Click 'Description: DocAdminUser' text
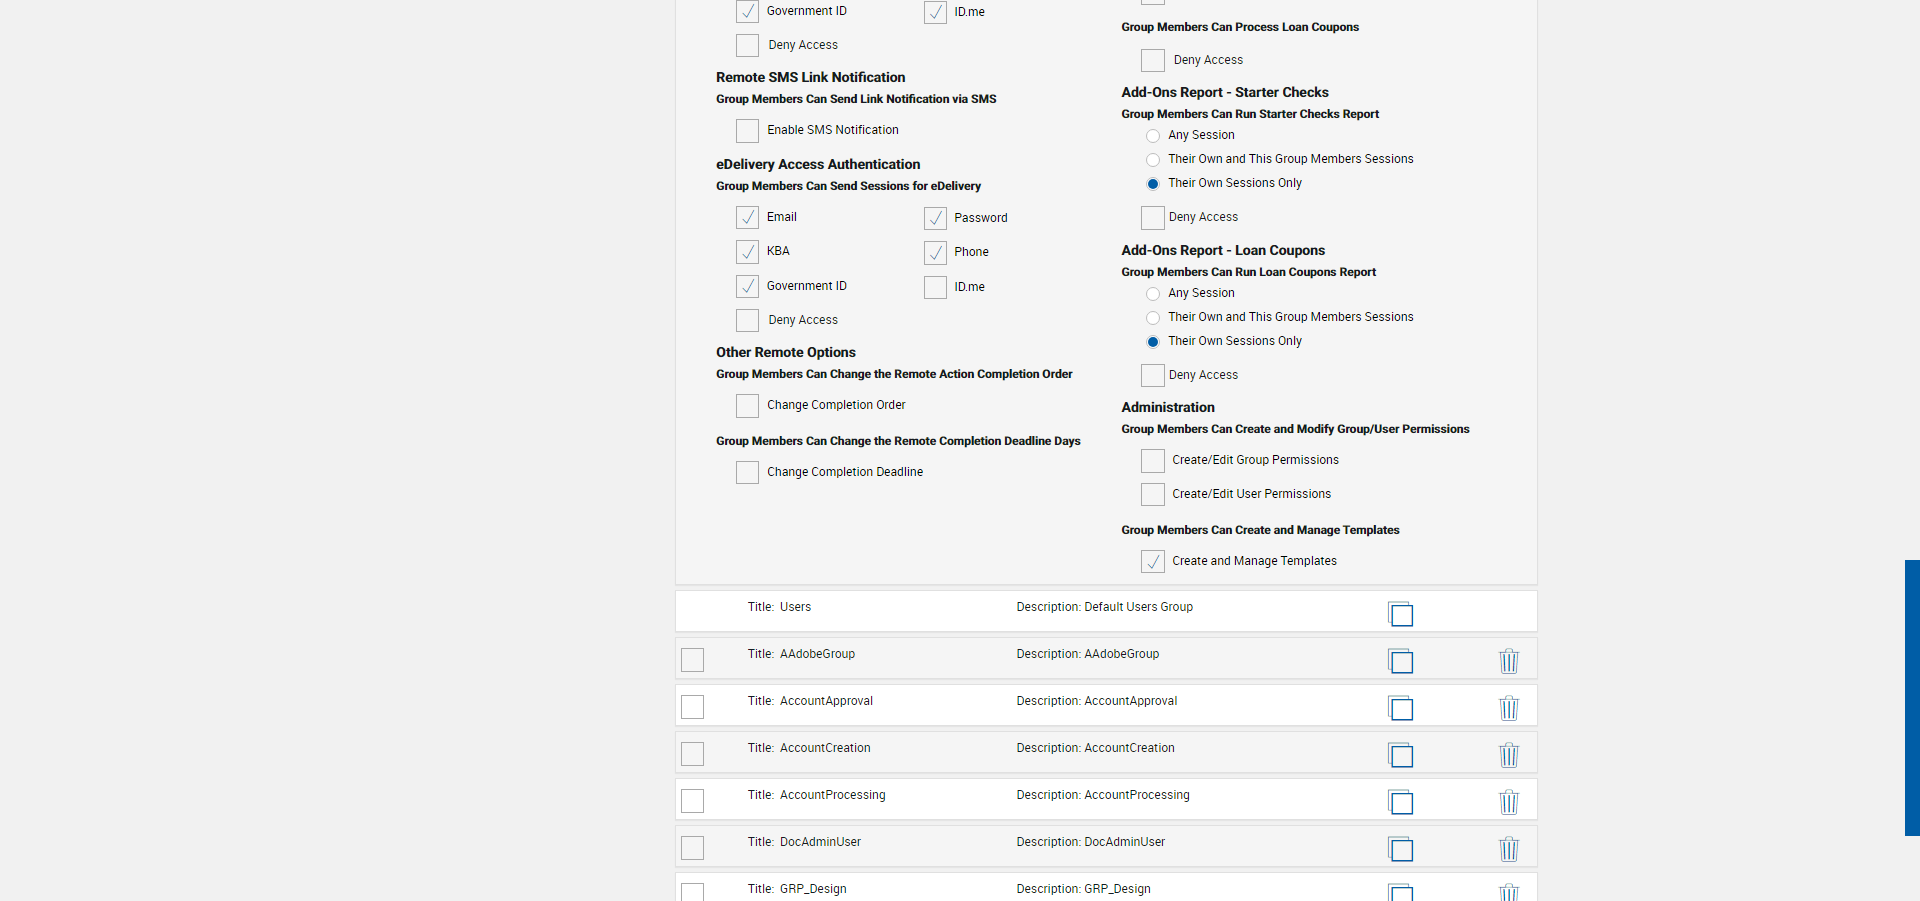The width and height of the screenshot is (1920, 901). (1090, 842)
